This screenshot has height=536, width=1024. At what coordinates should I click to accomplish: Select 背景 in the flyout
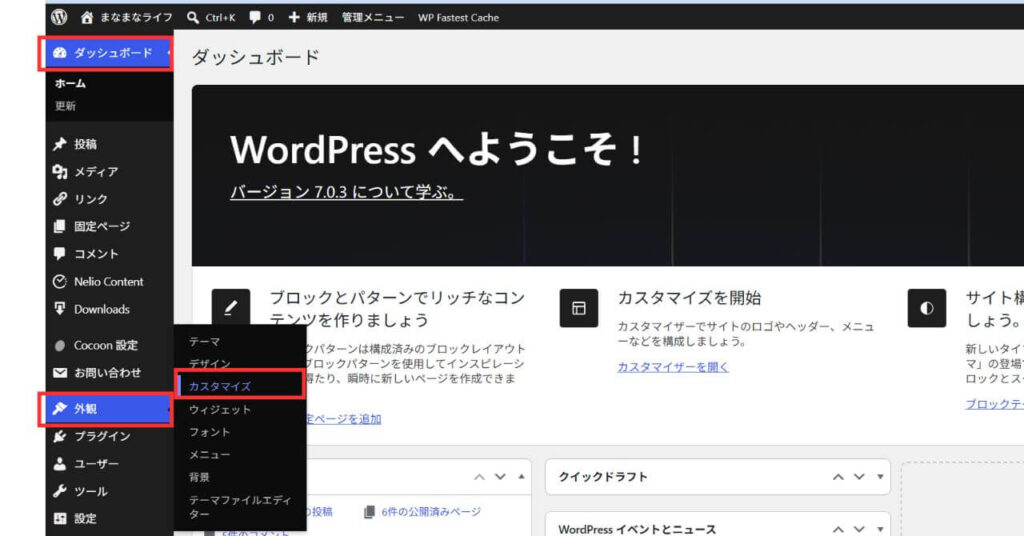pos(199,477)
